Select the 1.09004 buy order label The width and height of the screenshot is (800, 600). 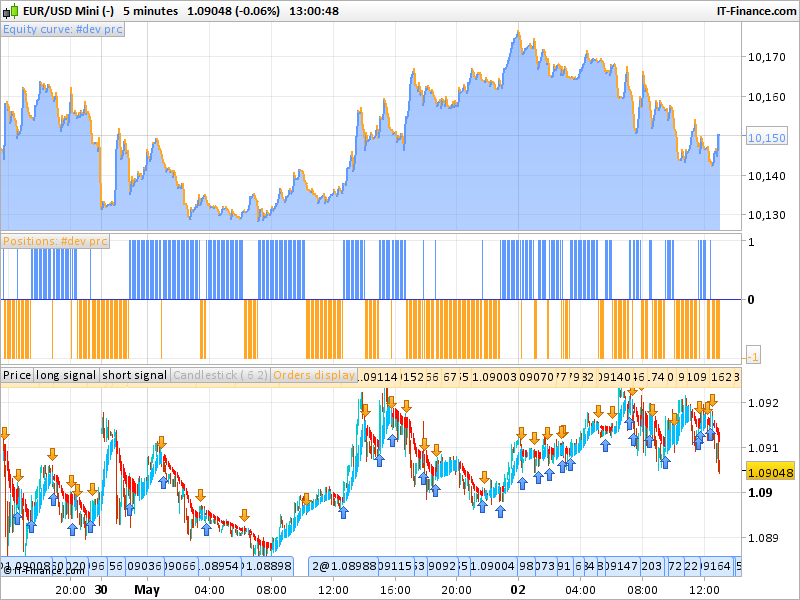492,566
